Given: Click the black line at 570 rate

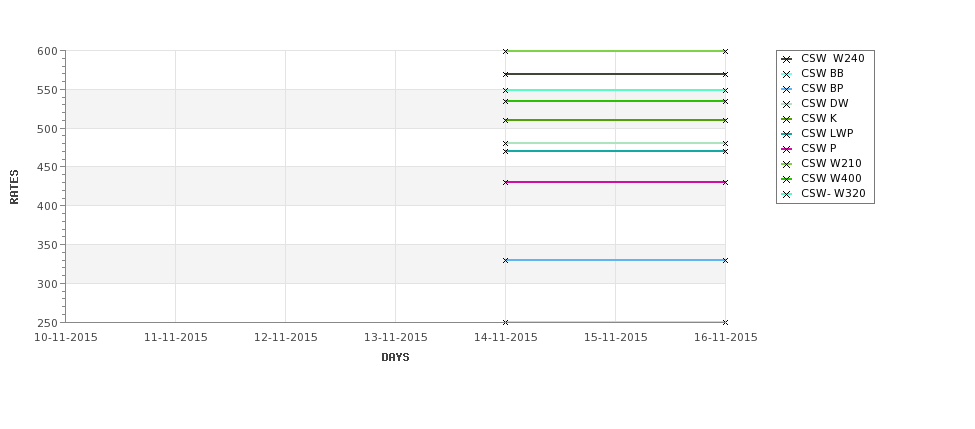Looking at the screenshot, I should coord(616,74).
